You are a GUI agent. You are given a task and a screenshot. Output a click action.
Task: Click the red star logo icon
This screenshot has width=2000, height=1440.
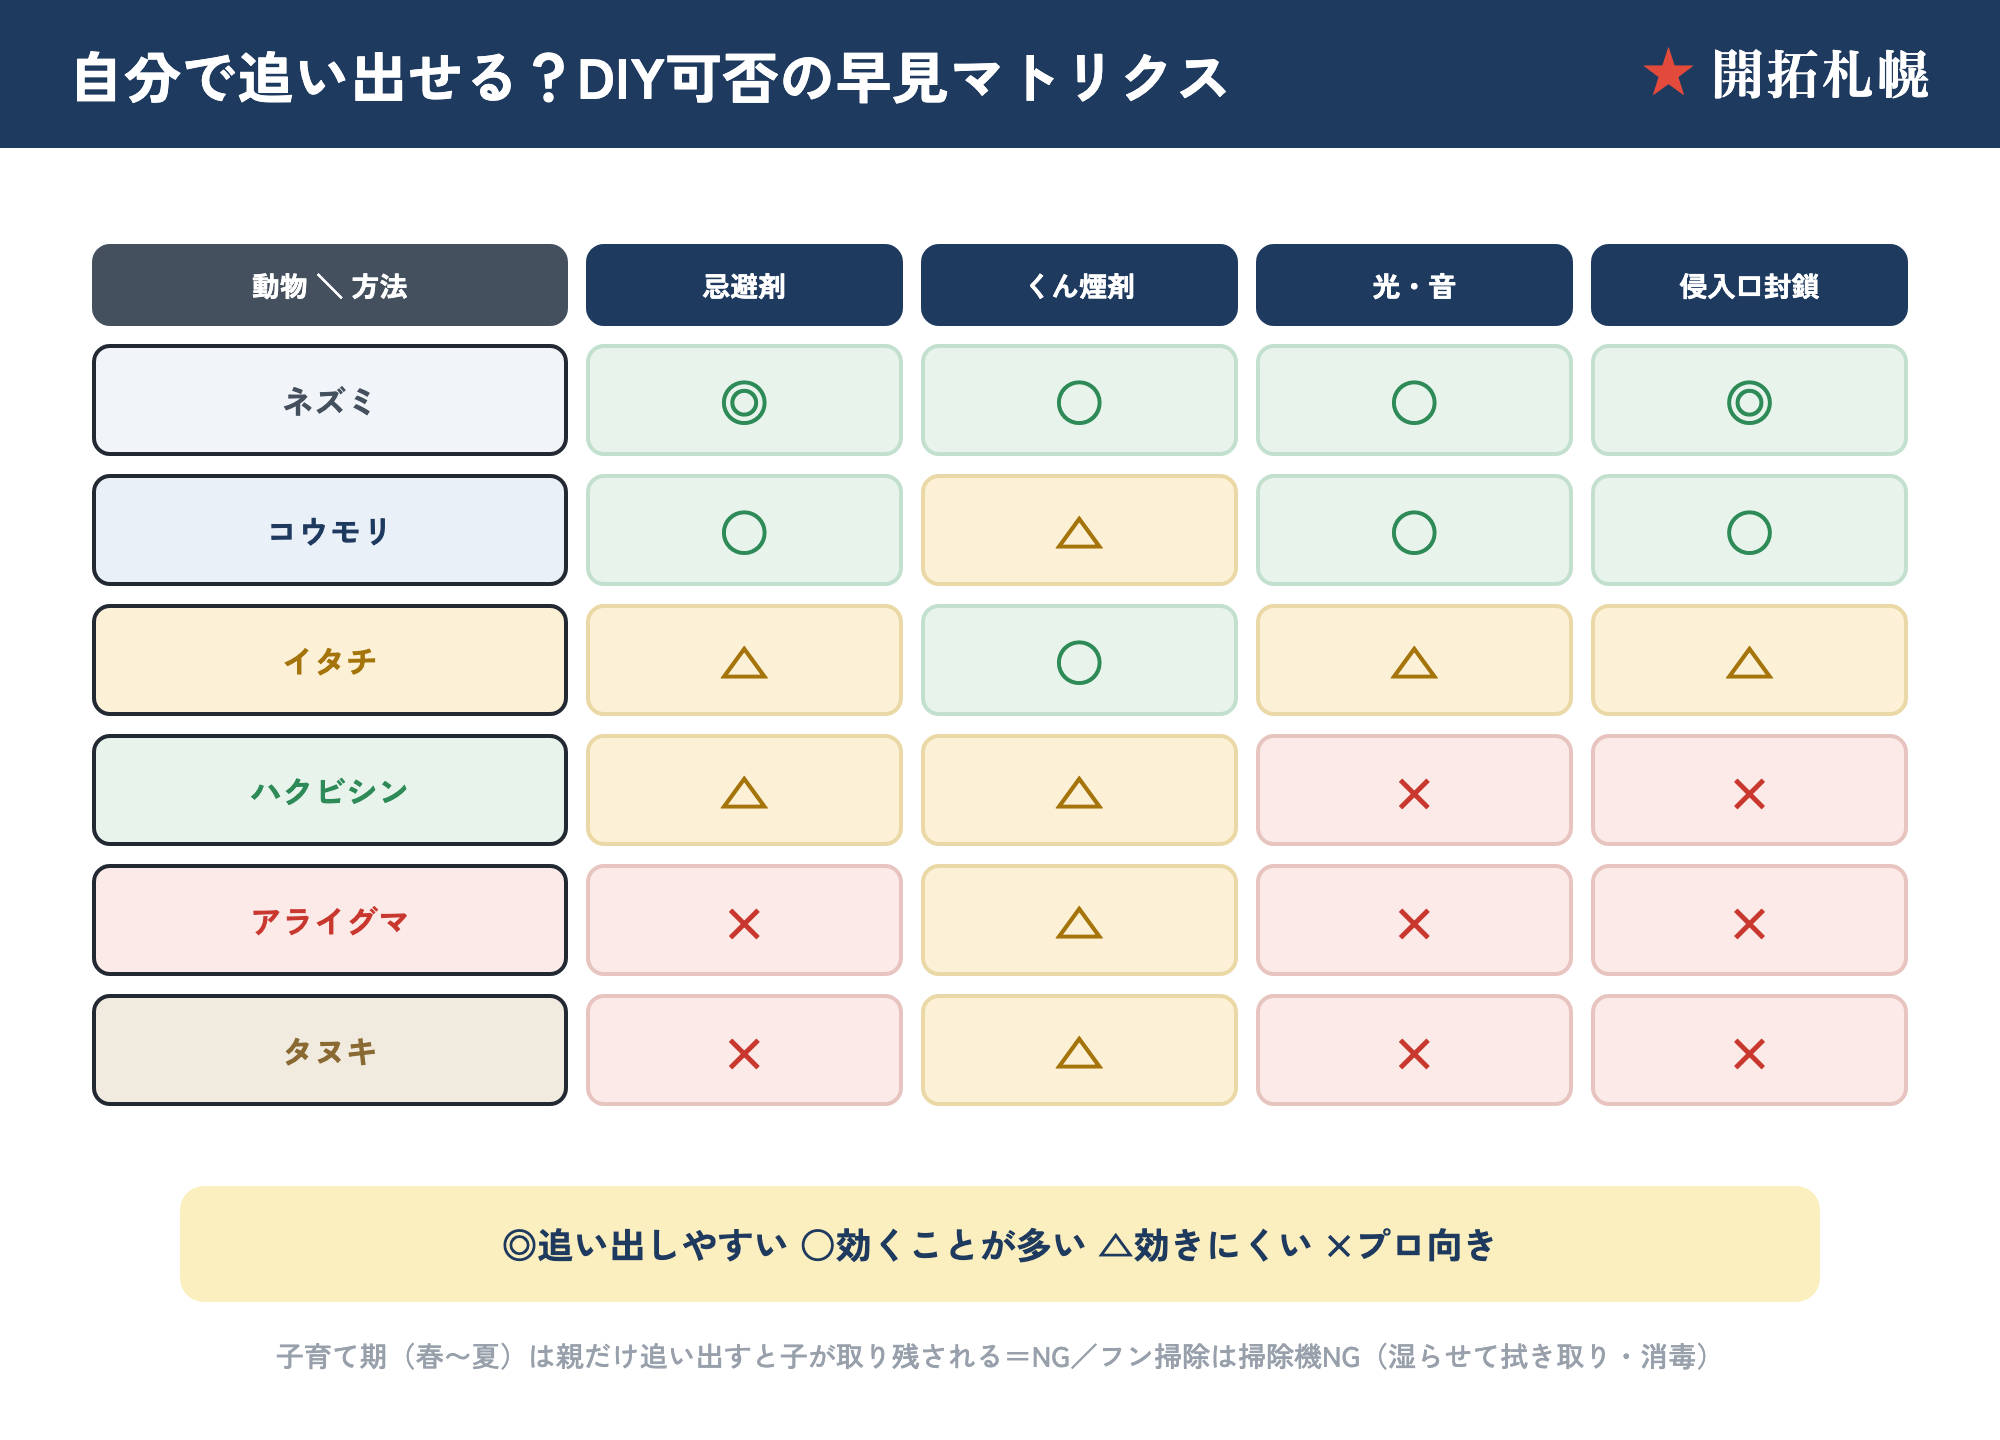1668,73
